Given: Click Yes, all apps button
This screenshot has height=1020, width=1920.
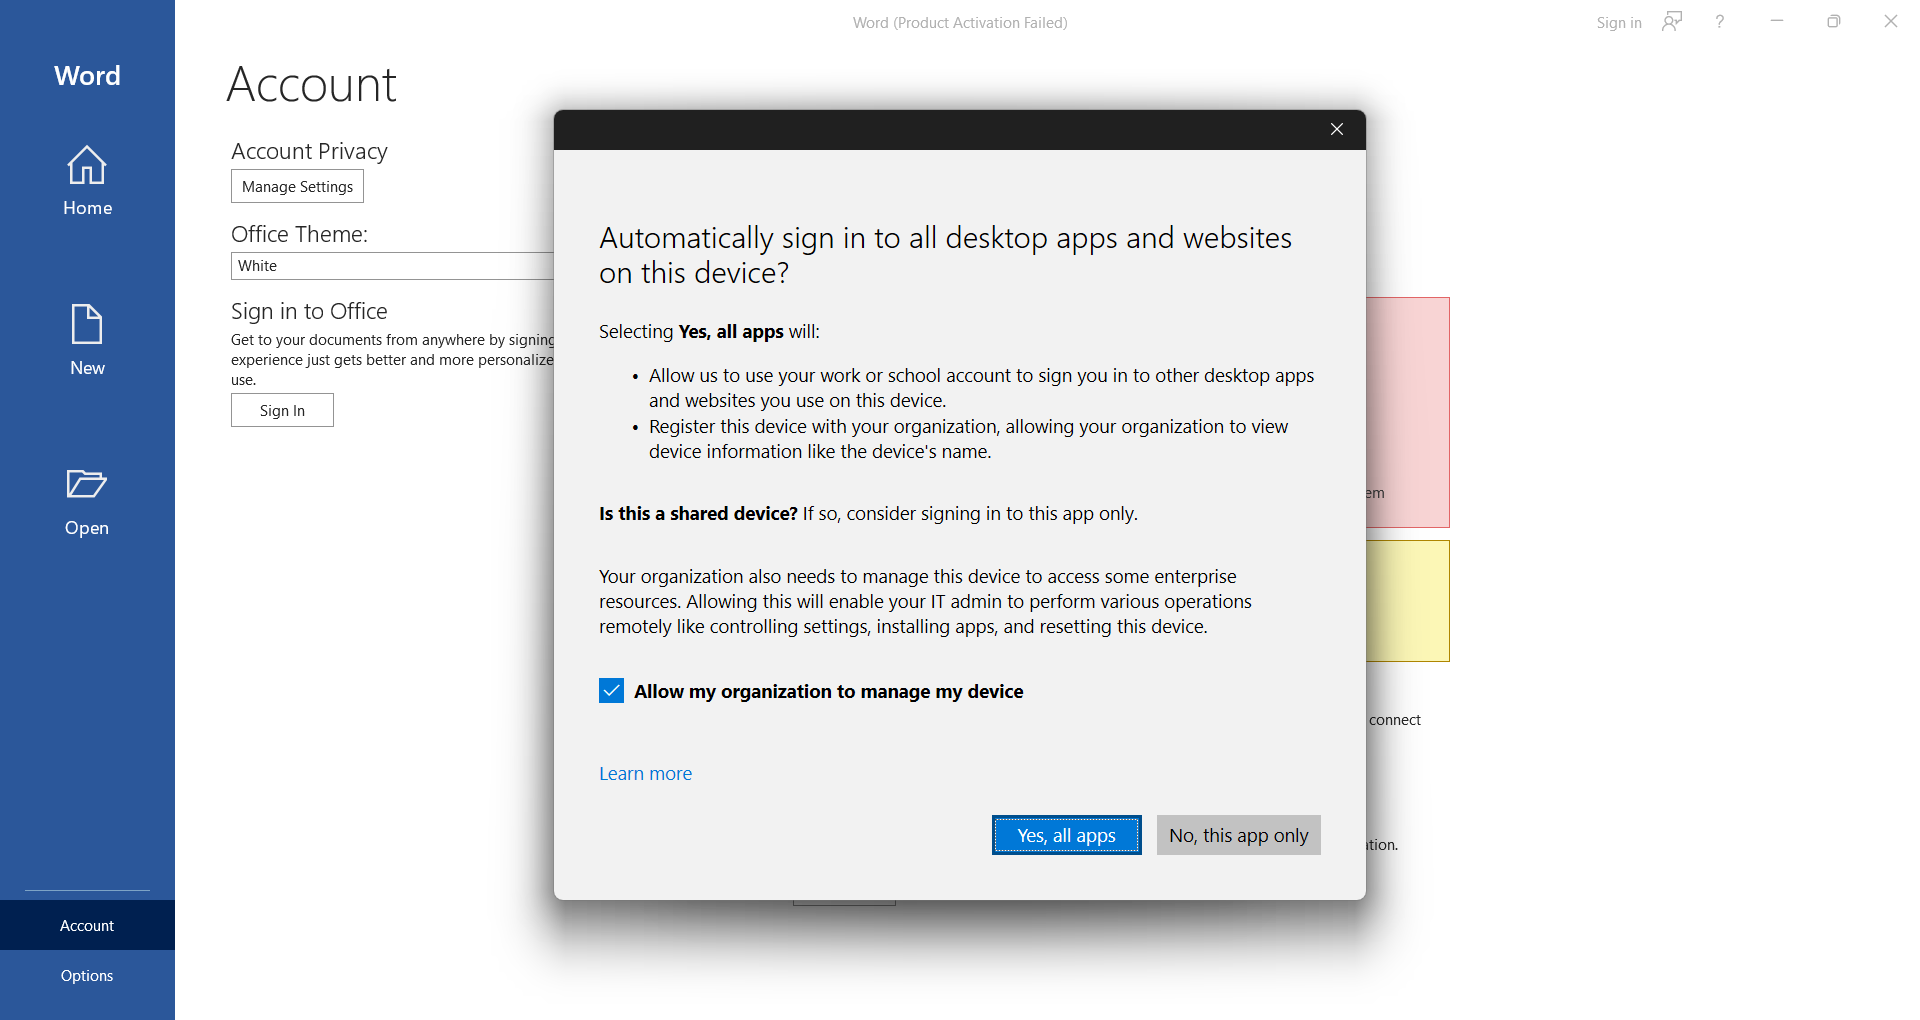Looking at the screenshot, I should tap(1066, 836).
